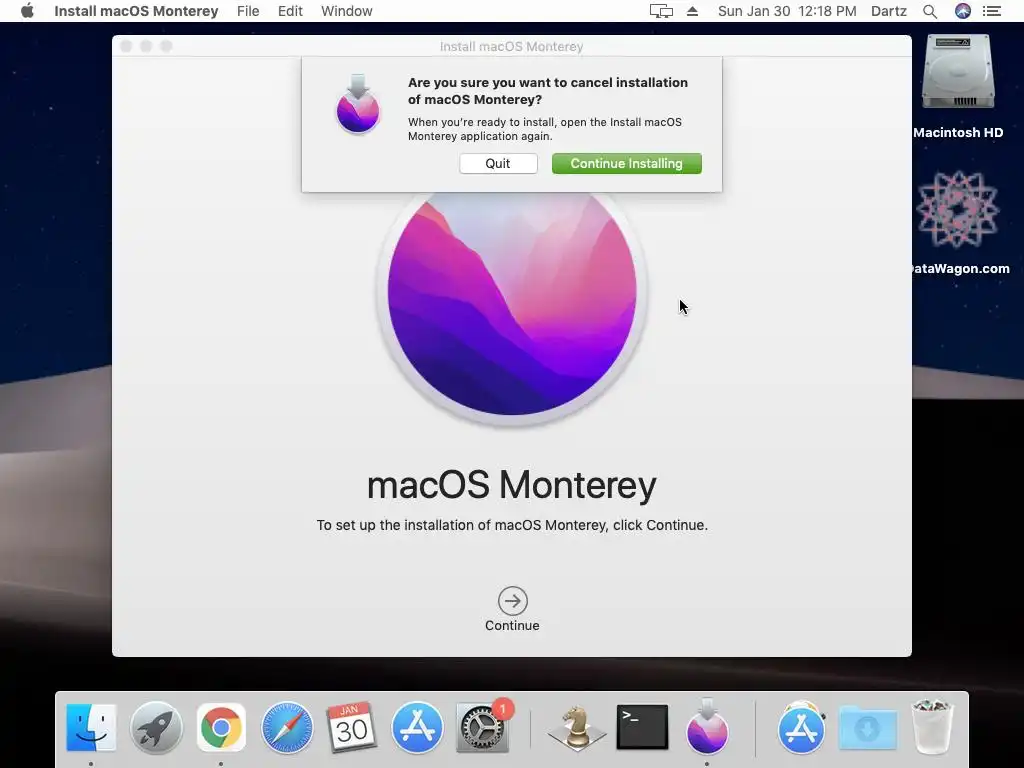The width and height of the screenshot is (1024, 768).
Task: Click the Continue label below the arrow
Action: [512, 626]
